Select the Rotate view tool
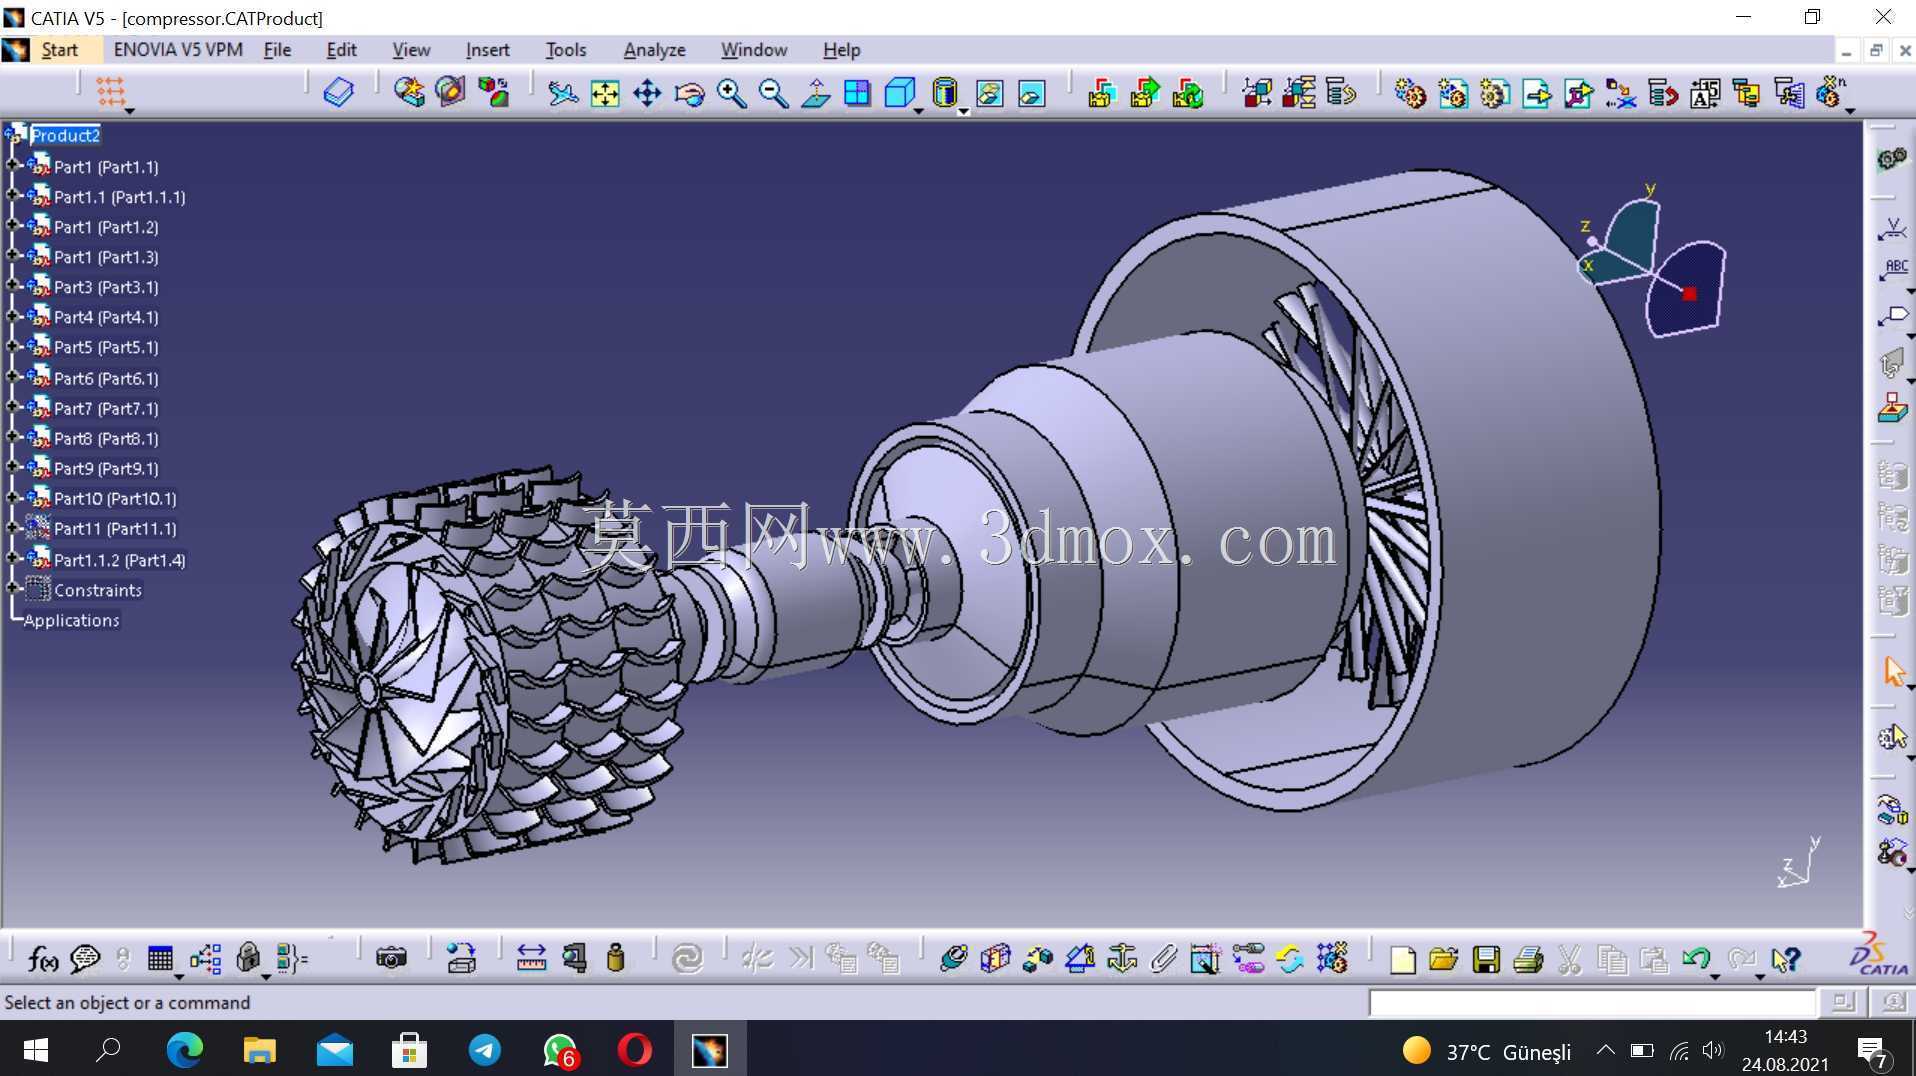Image resolution: width=1916 pixels, height=1076 pixels. pos(689,93)
